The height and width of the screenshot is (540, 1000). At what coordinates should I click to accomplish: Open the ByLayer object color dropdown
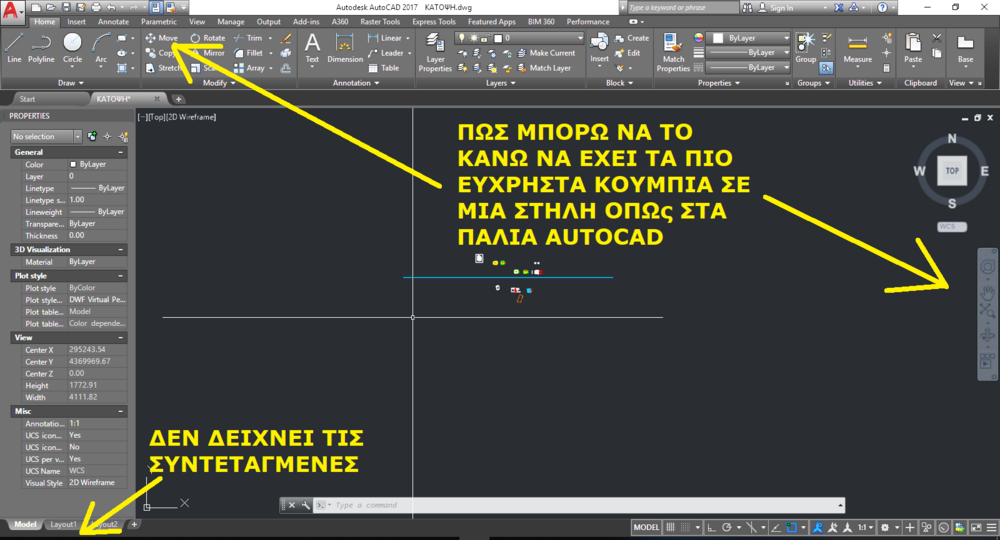[x=752, y=38]
